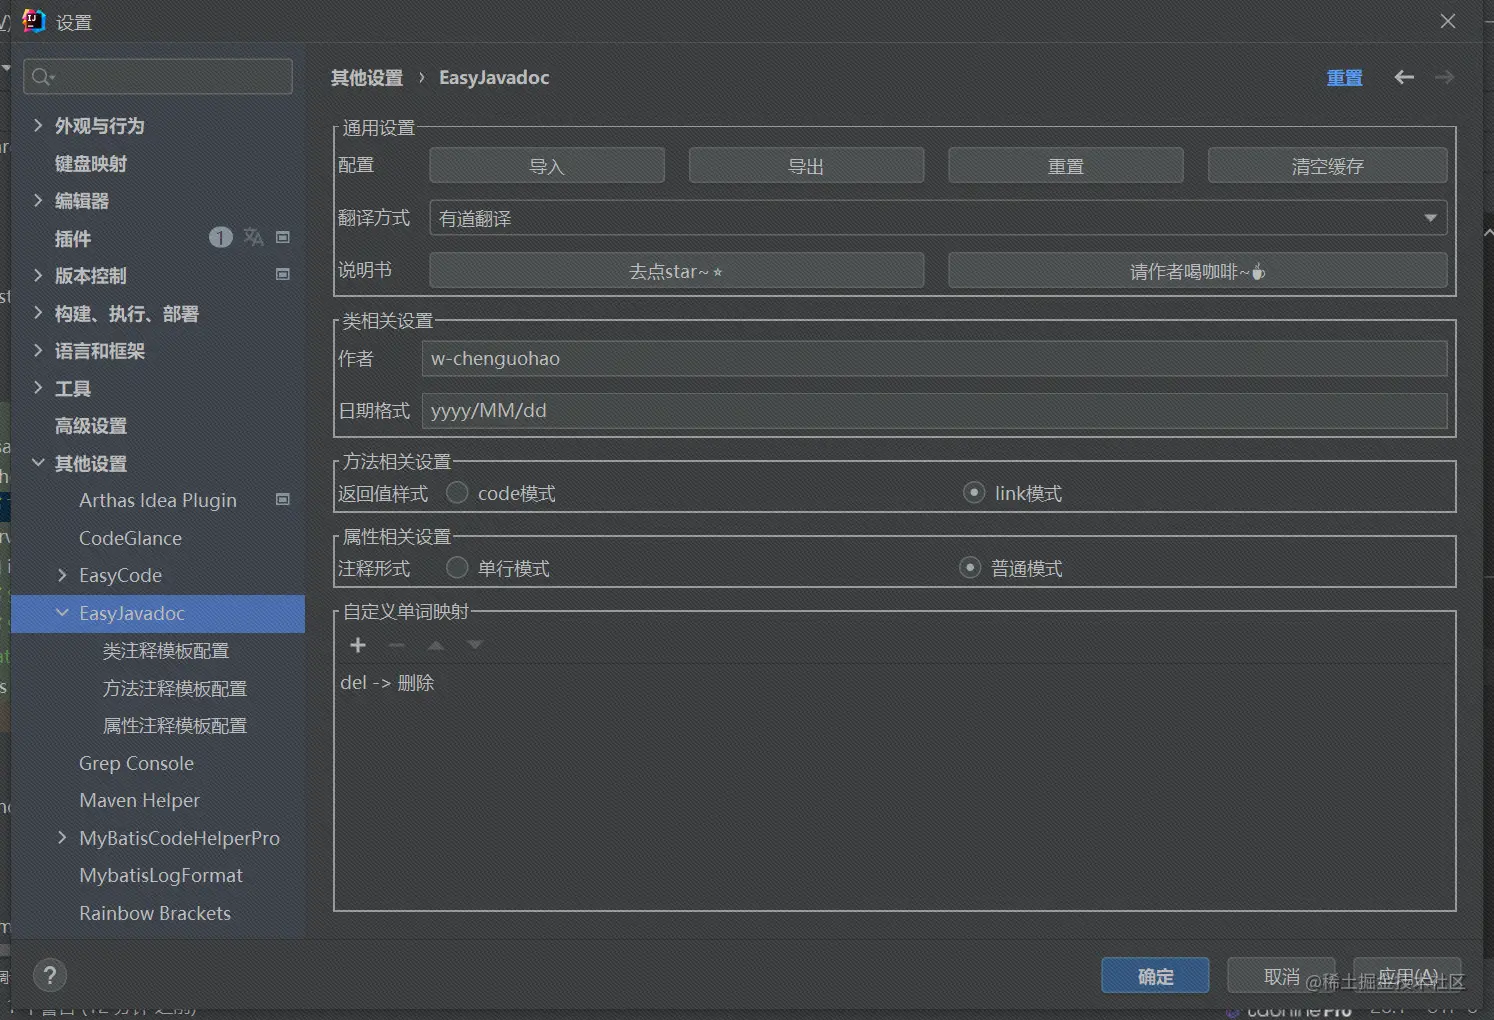Click the IntelliJ logo in title bar
Viewport: 1494px width, 1020px height.
[34, 20]
